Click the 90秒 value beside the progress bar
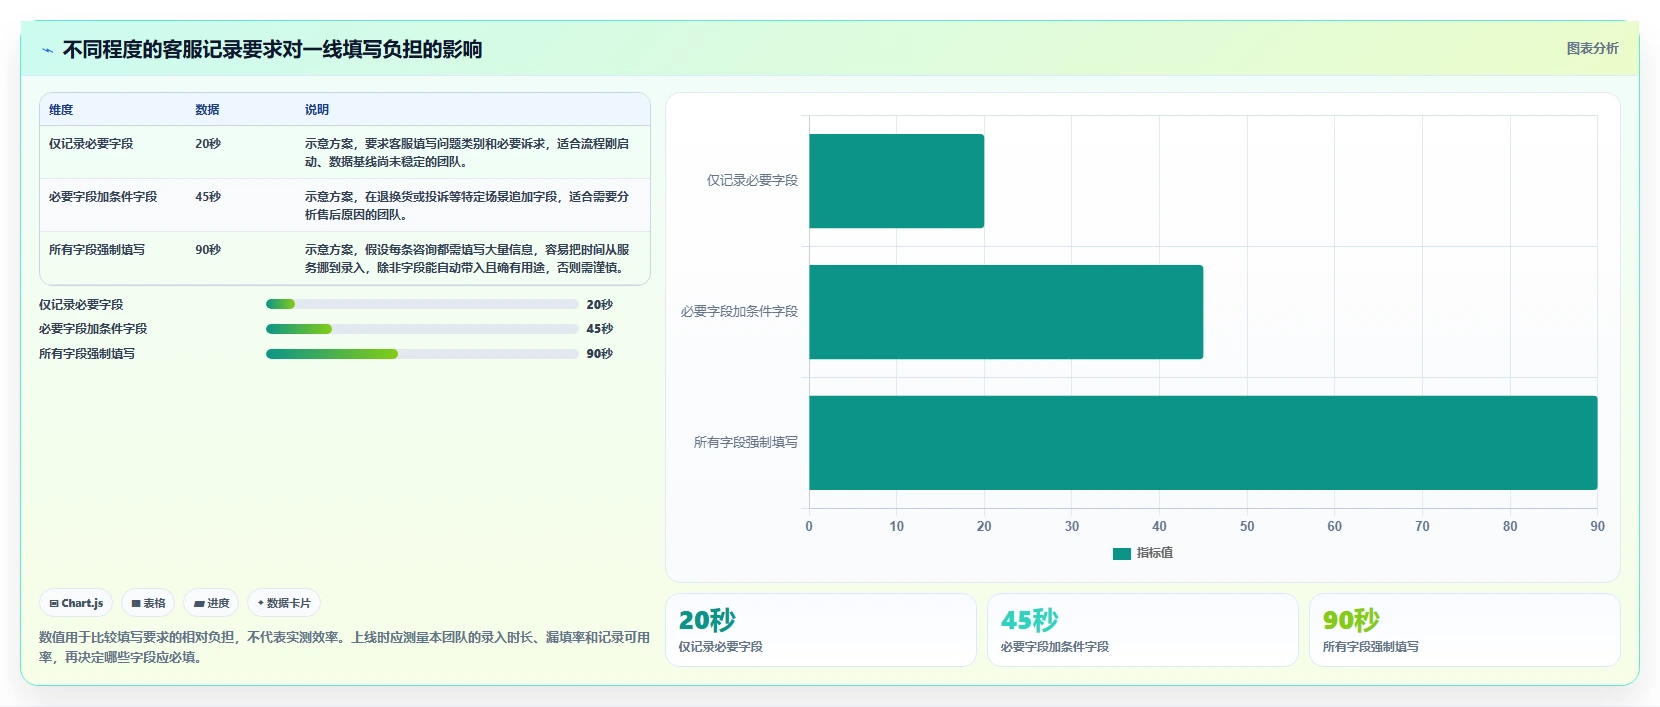The image size is (1660, 707). click(x=600, y=354)
